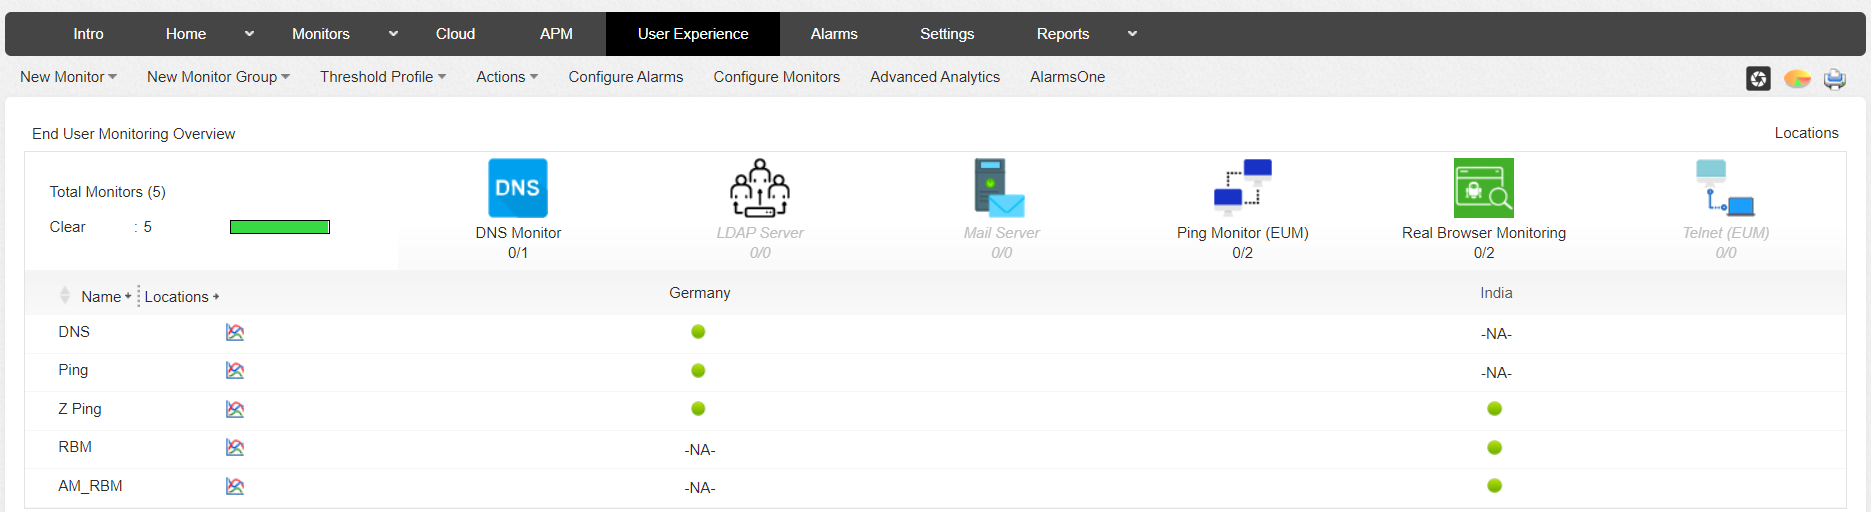The image size is (1871, 512).
Task: Click the camera shutter snapshot icon
Action: [1758, 78]
